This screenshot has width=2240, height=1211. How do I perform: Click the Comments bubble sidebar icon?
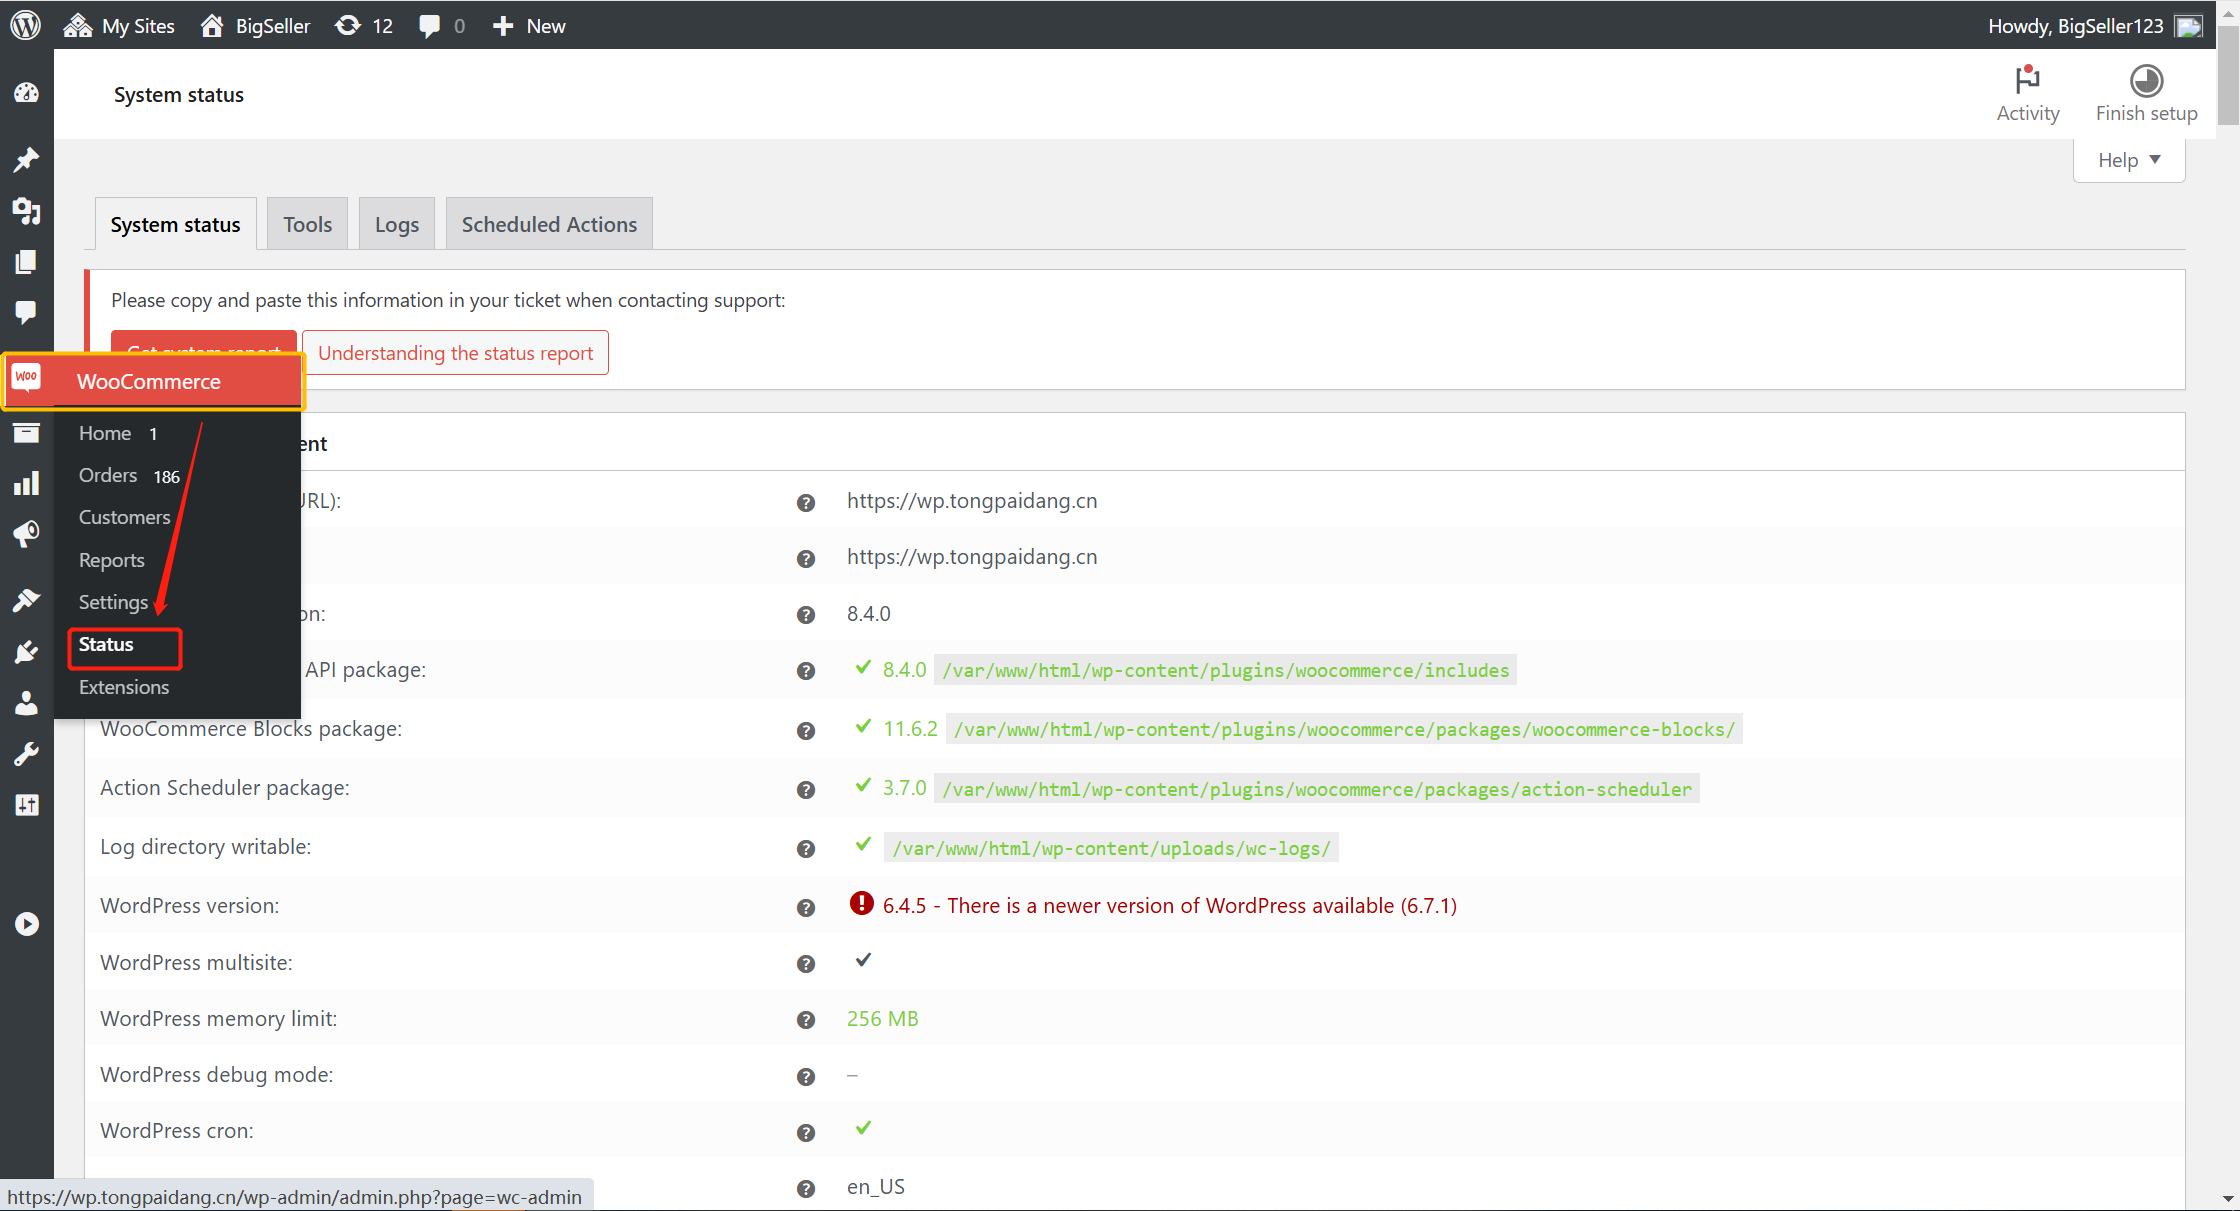(x=26, y=312)
